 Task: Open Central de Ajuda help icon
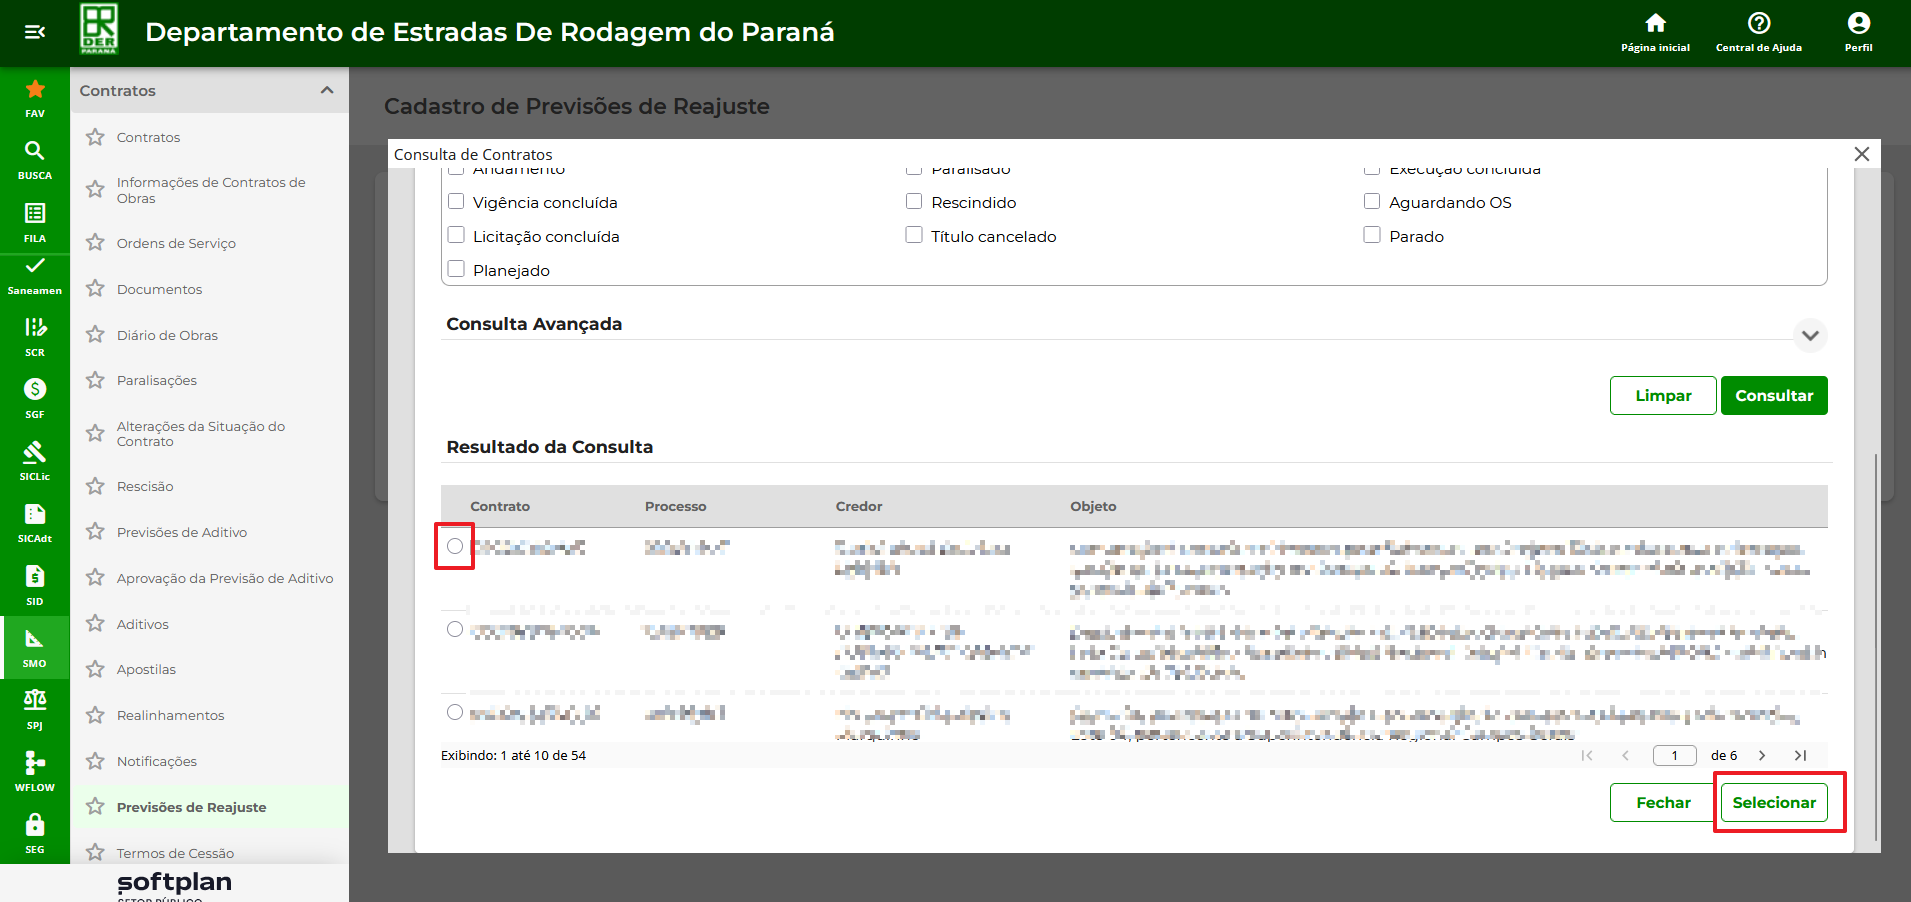pos(1758,24)
